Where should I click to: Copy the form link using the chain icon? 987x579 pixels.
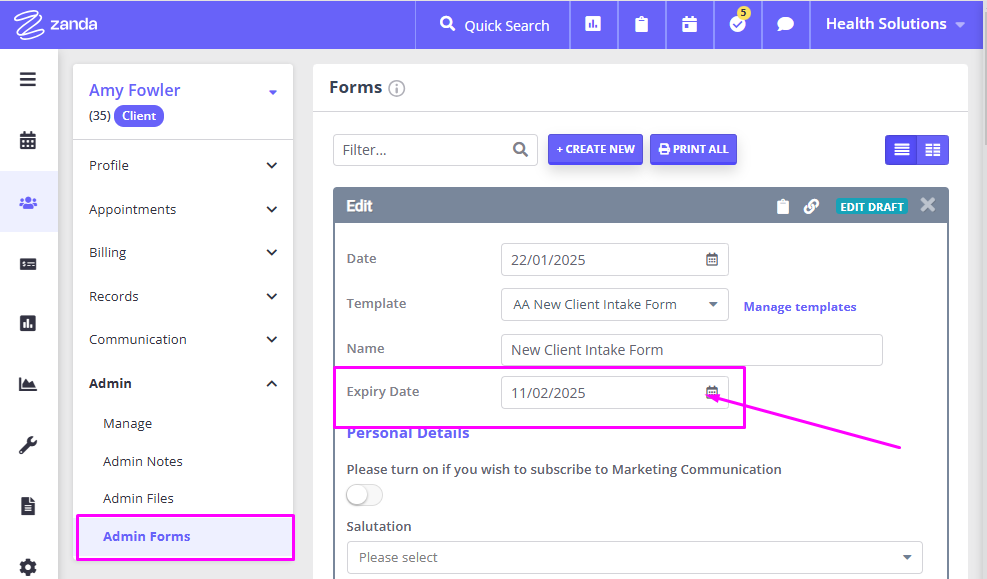811,205
